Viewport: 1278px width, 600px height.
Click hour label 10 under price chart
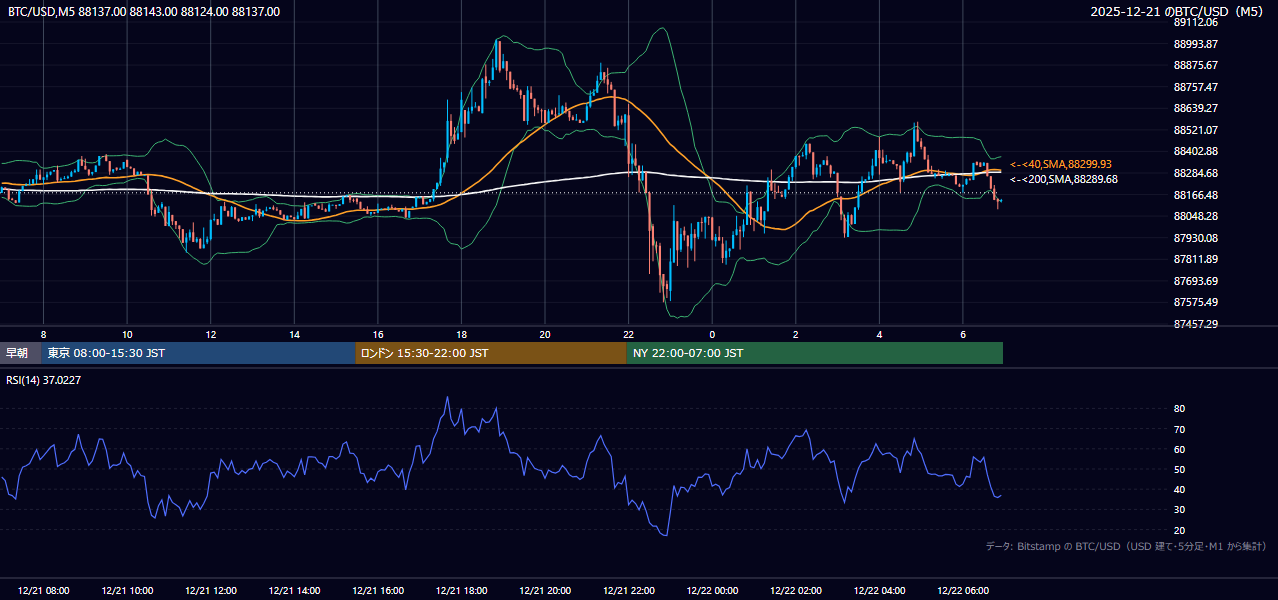coord(127,334)
